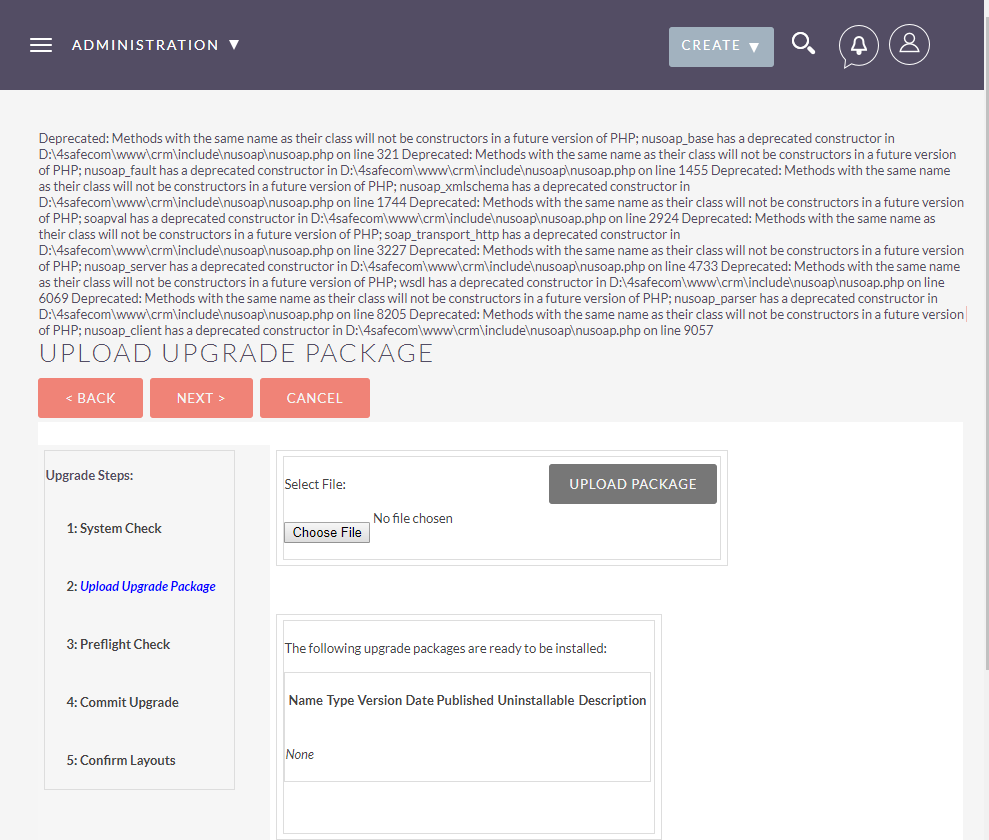
Task: Click the ready-to-install packages message
Action: click(446, 648)
